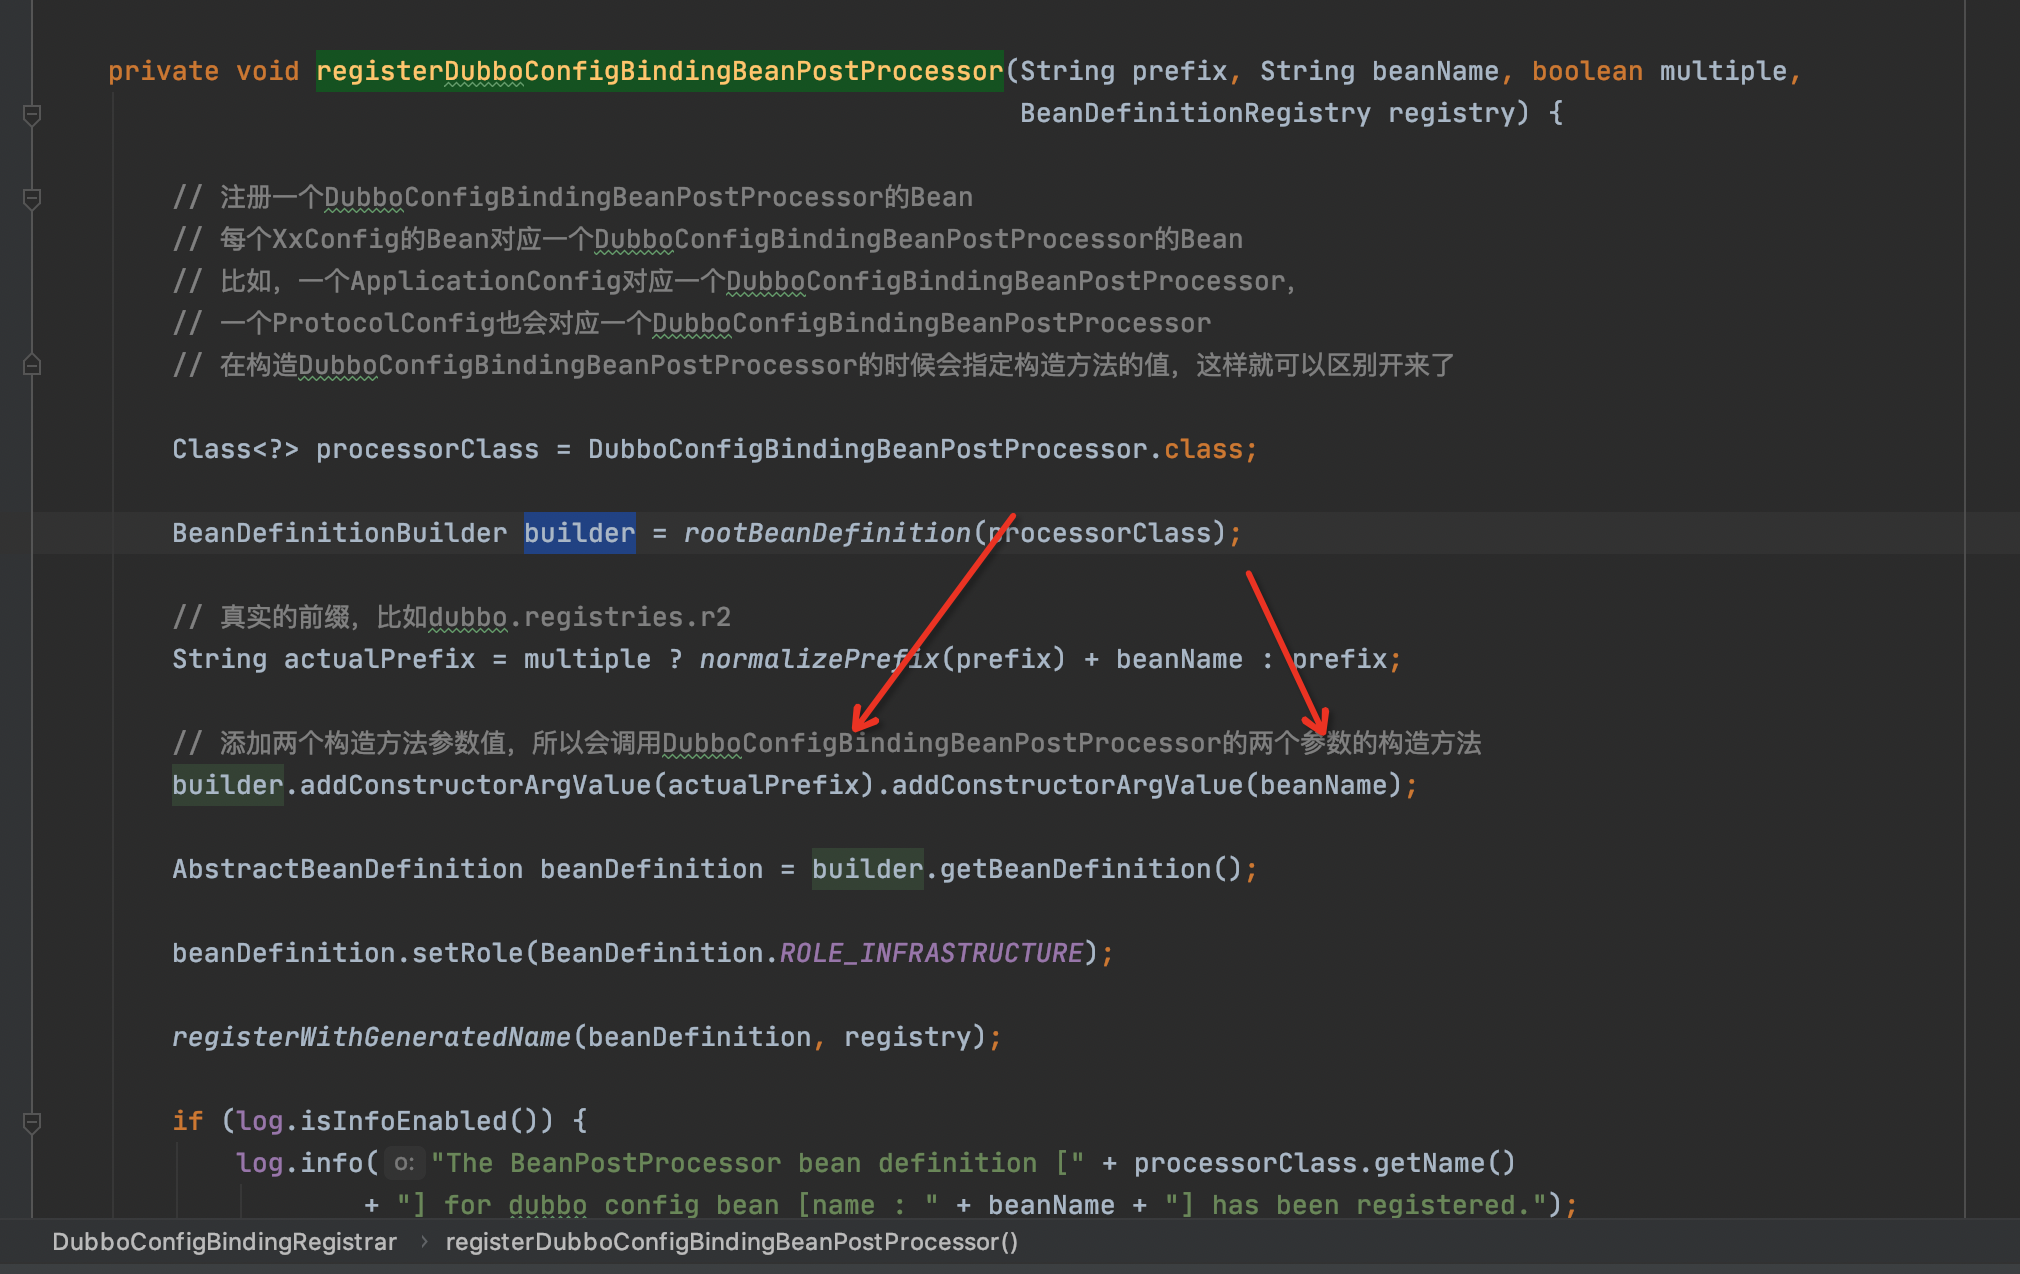Fold the comment block starting with 注册一个
This screenshot has height=1274, width=2020.
[x=32, y=199]
